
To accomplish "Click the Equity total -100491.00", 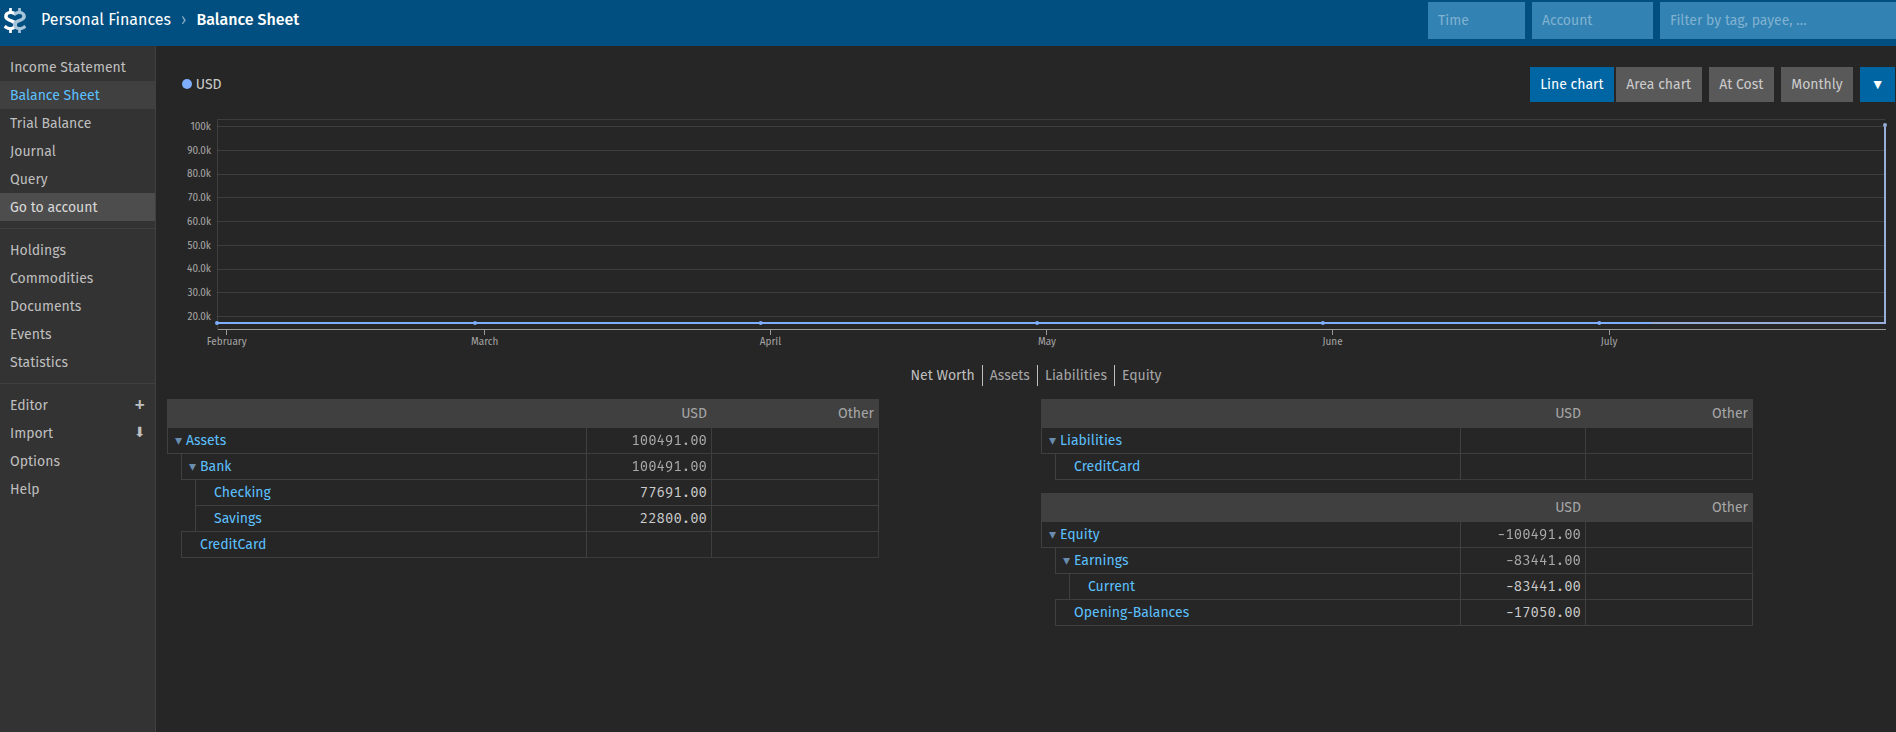I will [x=1539, y=534].
